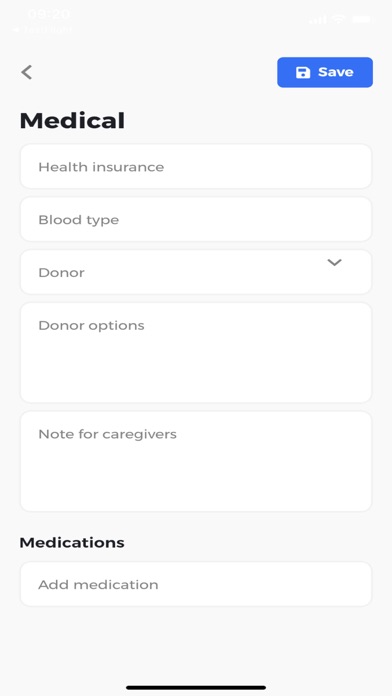Tap the home indicator bar

pyautogui.click(x=196, y=688)
